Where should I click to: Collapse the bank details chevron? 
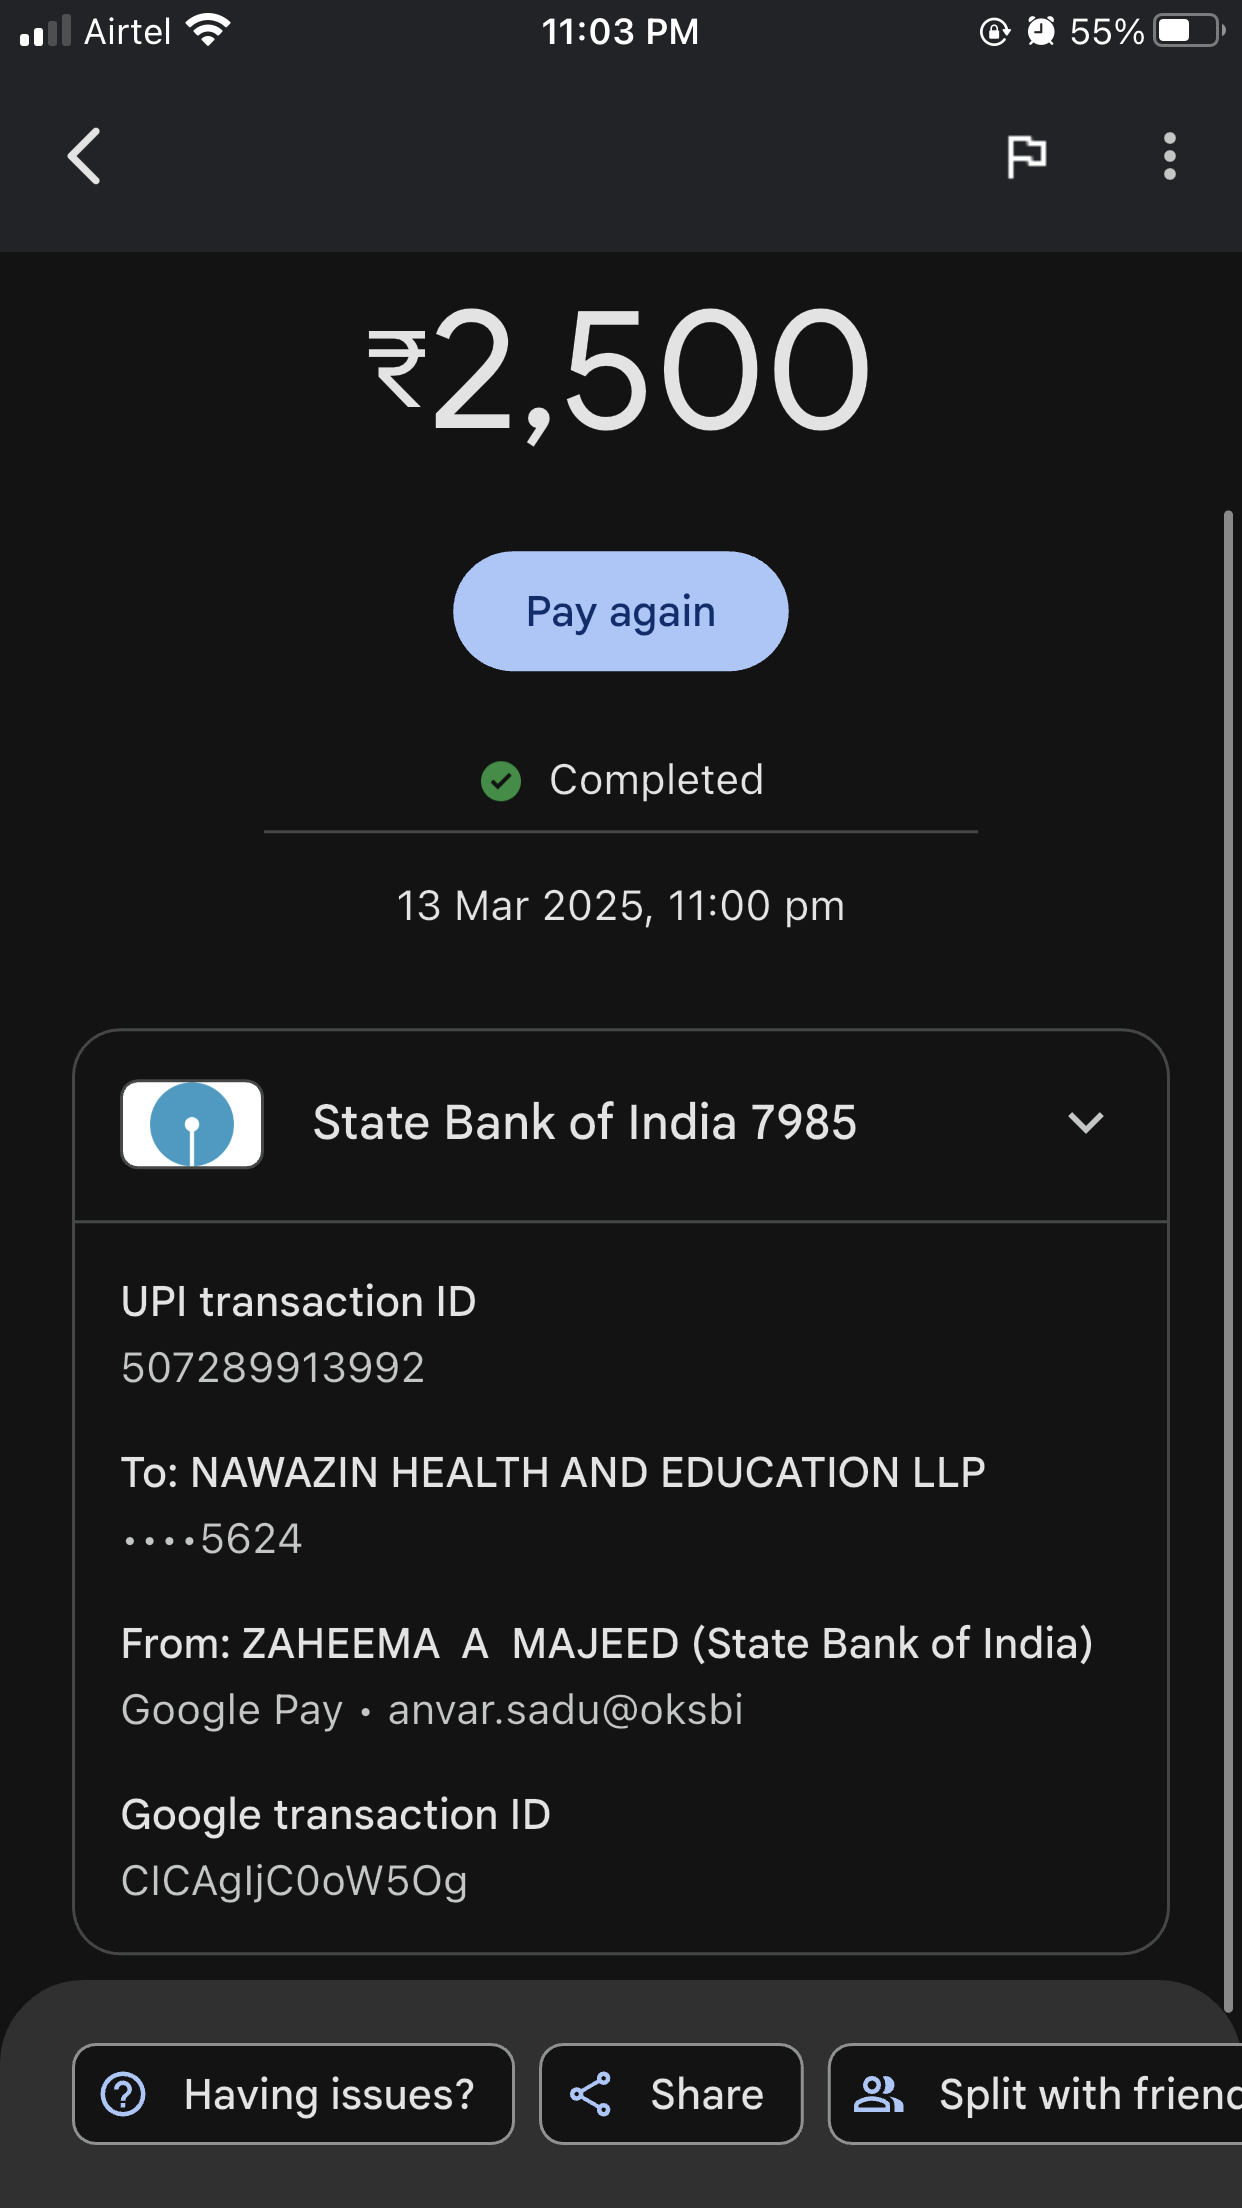1085,1123
